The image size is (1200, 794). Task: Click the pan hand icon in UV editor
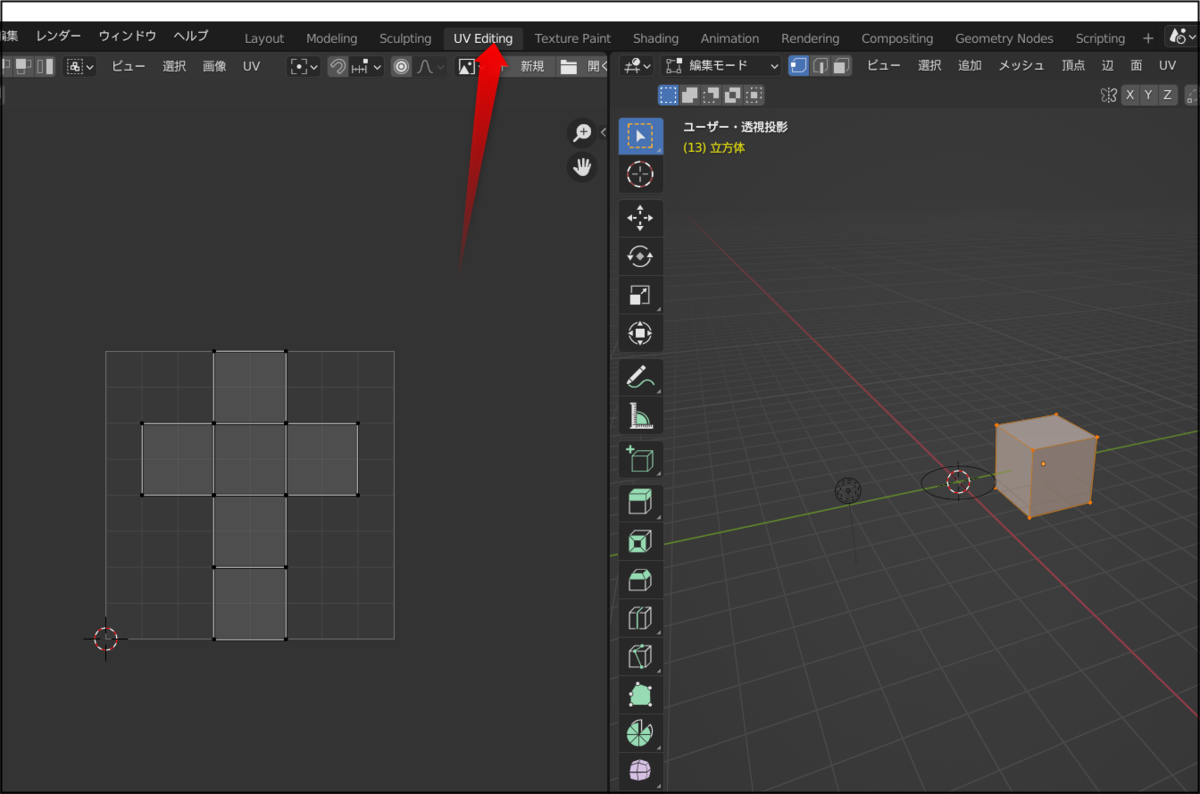coord(582,167)
